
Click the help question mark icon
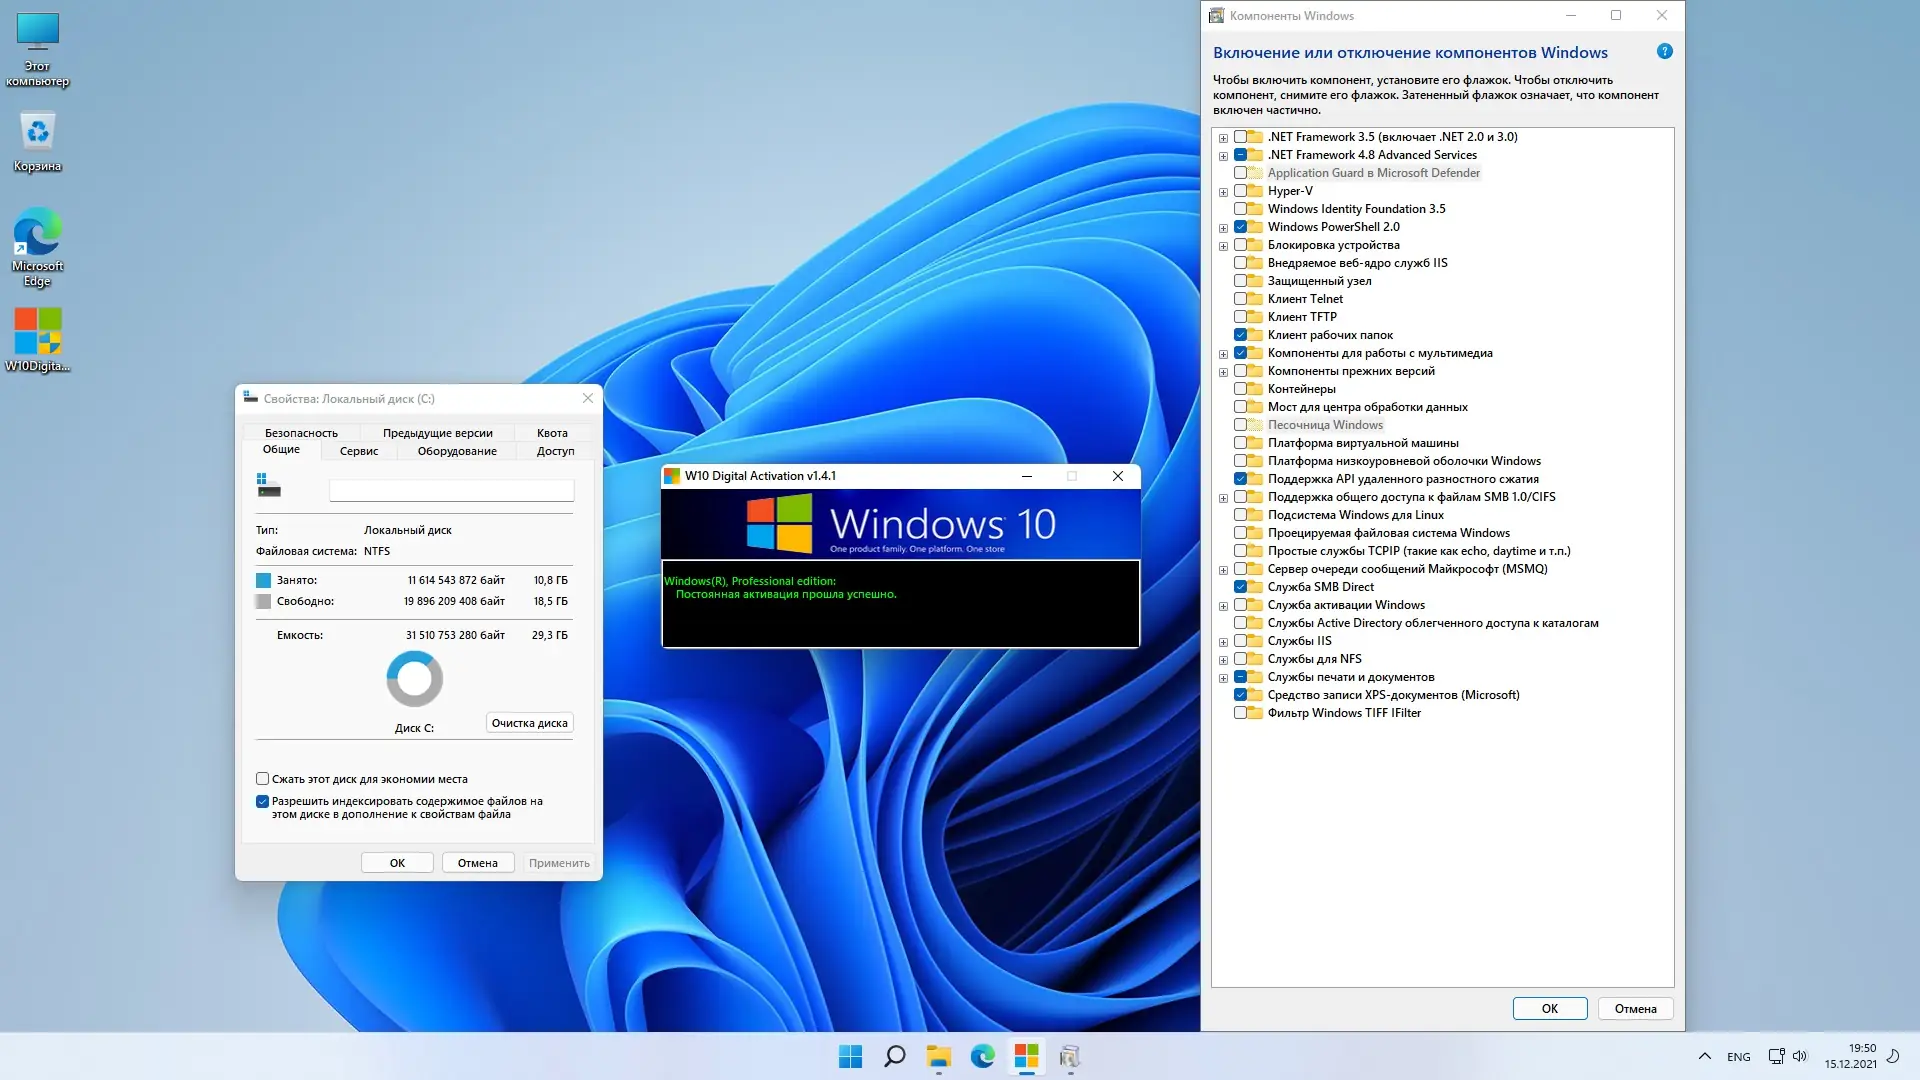point(1664,52)
